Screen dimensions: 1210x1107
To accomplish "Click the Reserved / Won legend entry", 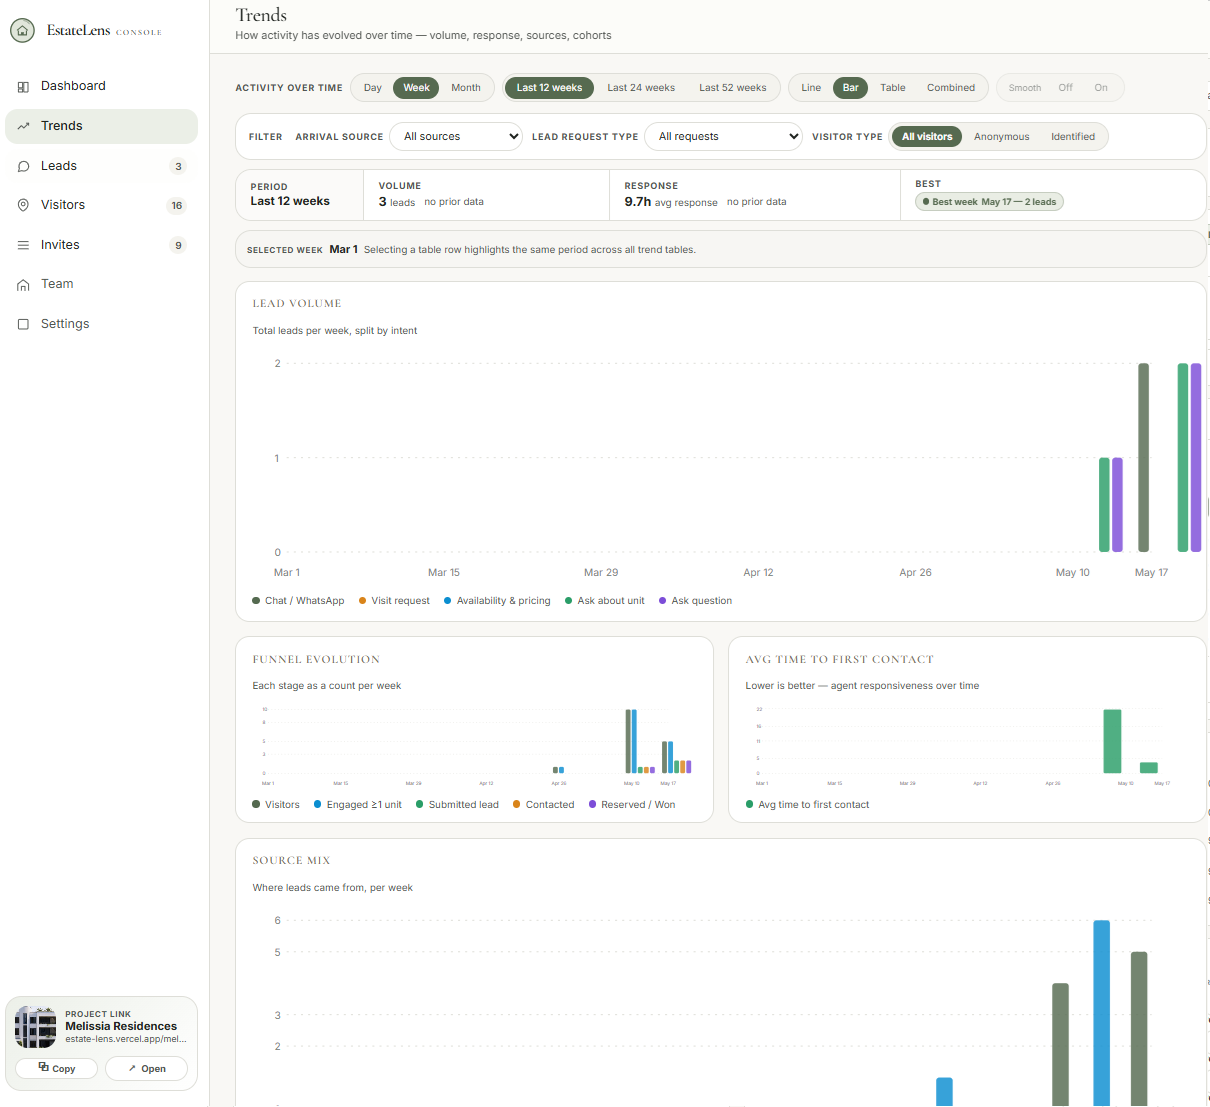I will [632, 805].
